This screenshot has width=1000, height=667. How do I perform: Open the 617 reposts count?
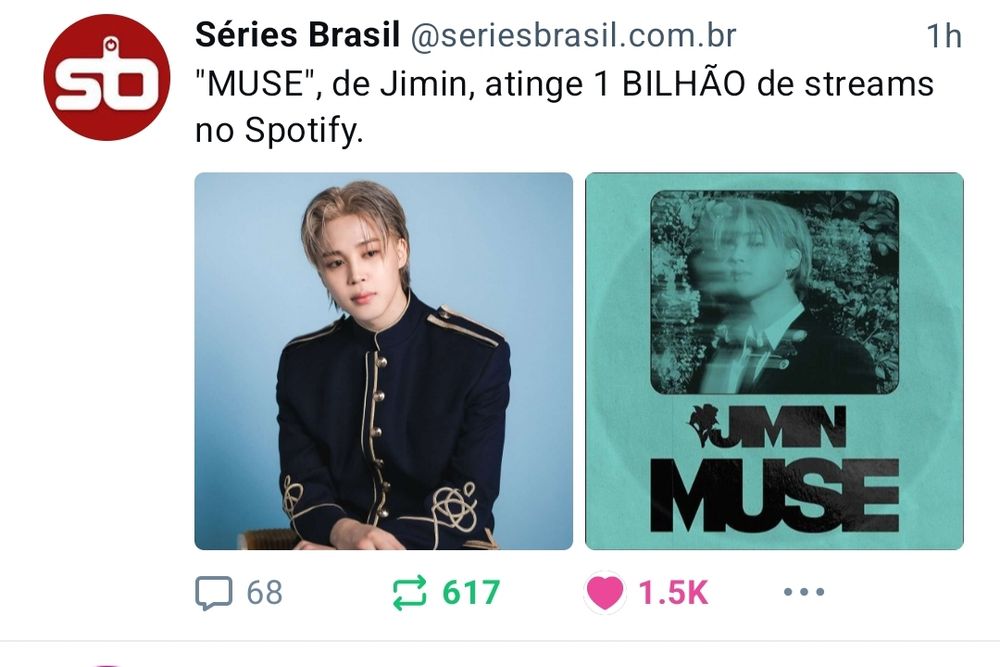(x=471, y=592)
